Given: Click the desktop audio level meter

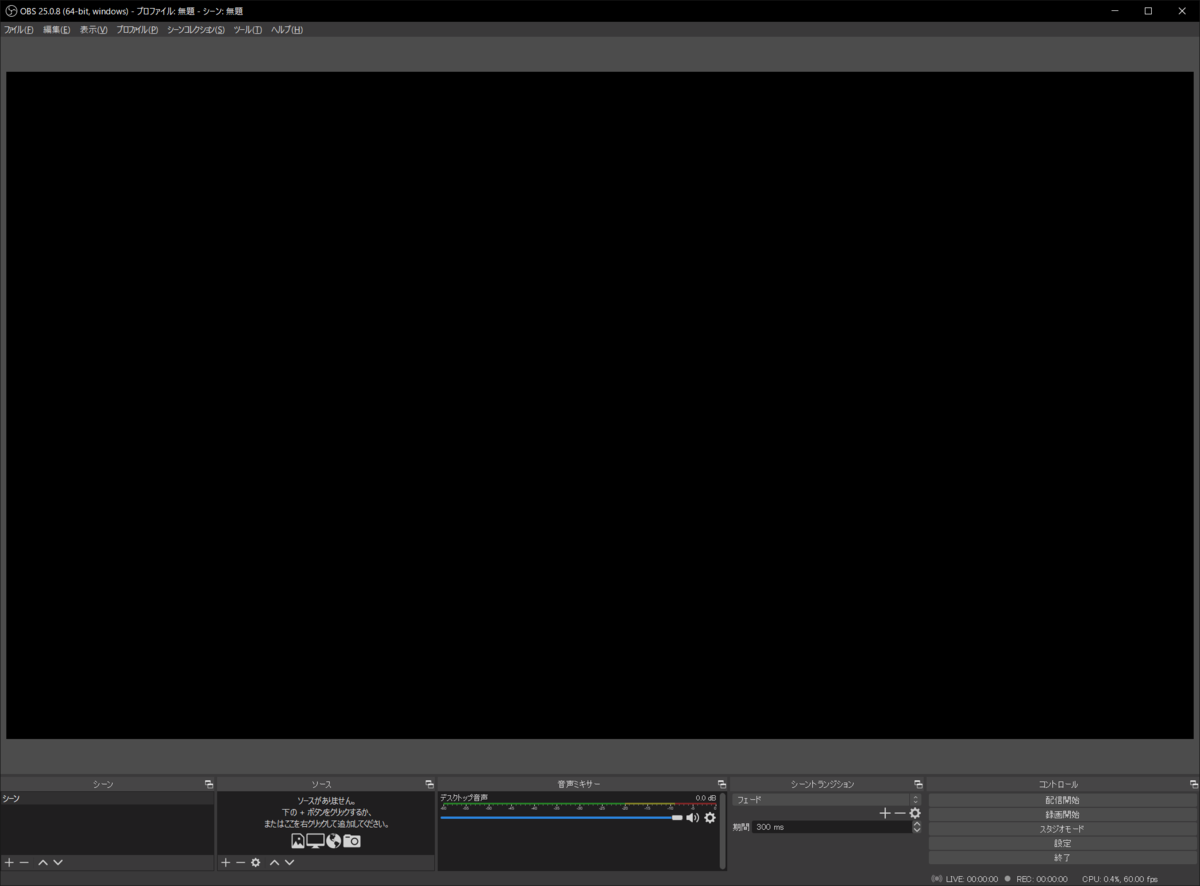Looking at the screenshot, I should coord(578,805).
